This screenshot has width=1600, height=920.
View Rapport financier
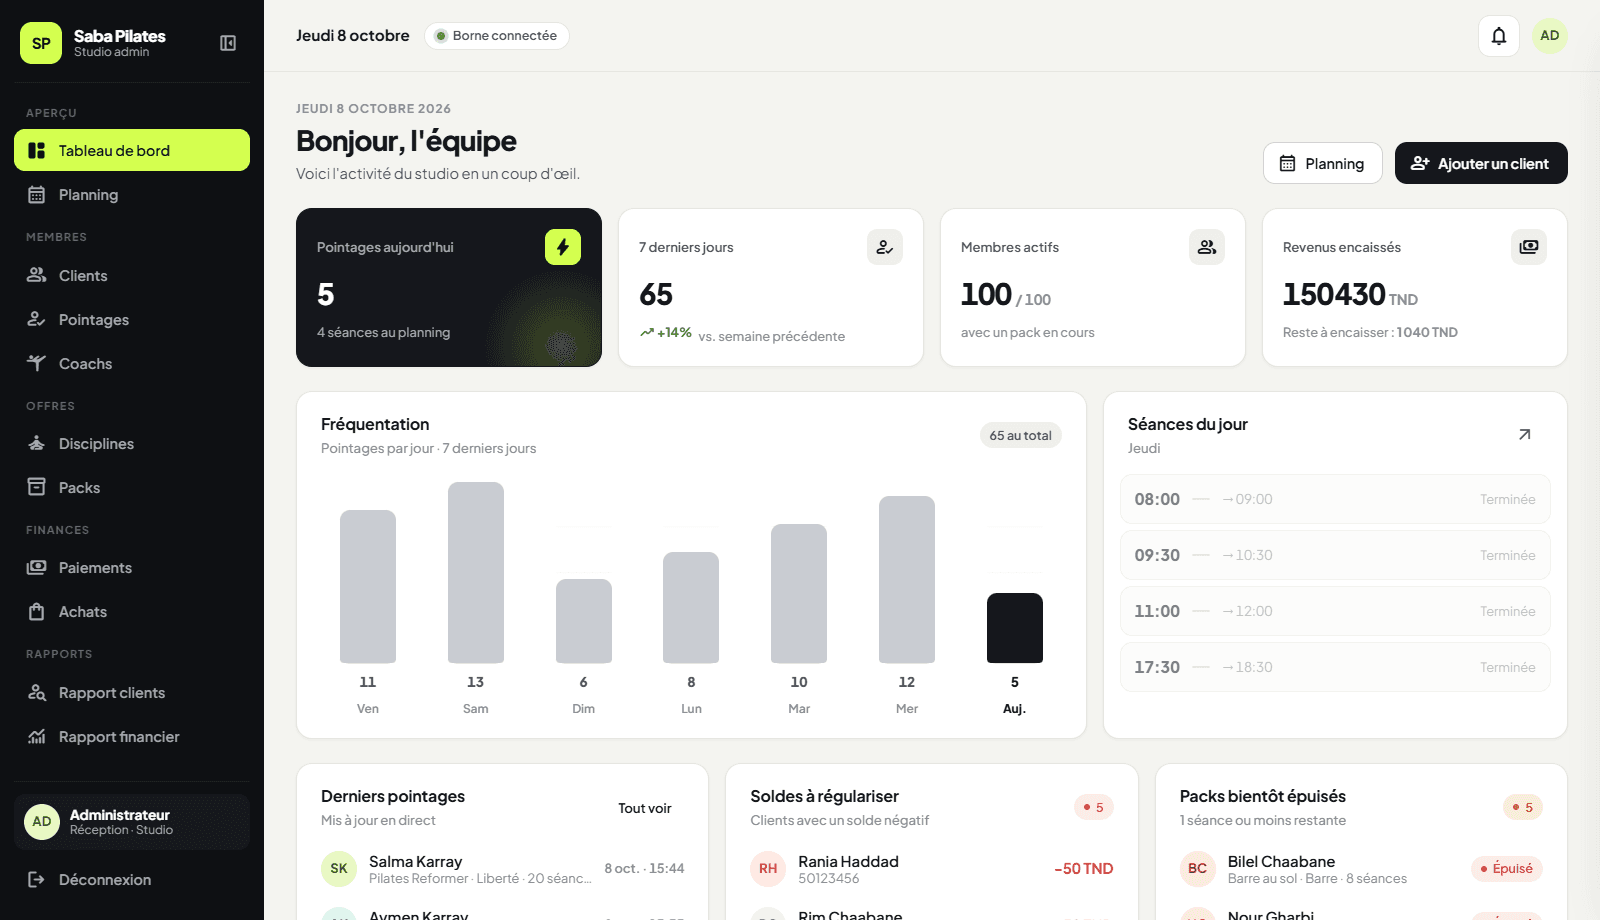[132, 737]
